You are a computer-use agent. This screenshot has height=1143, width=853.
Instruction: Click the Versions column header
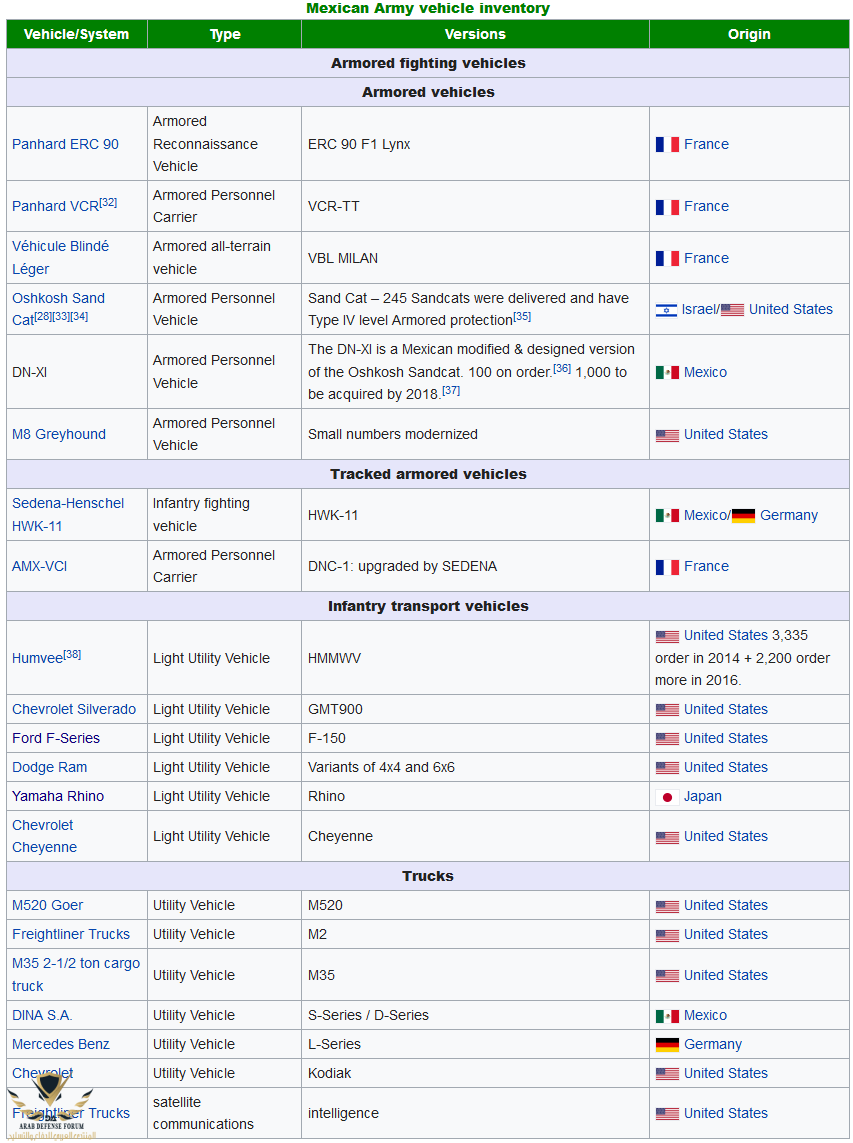click(475, 34)
